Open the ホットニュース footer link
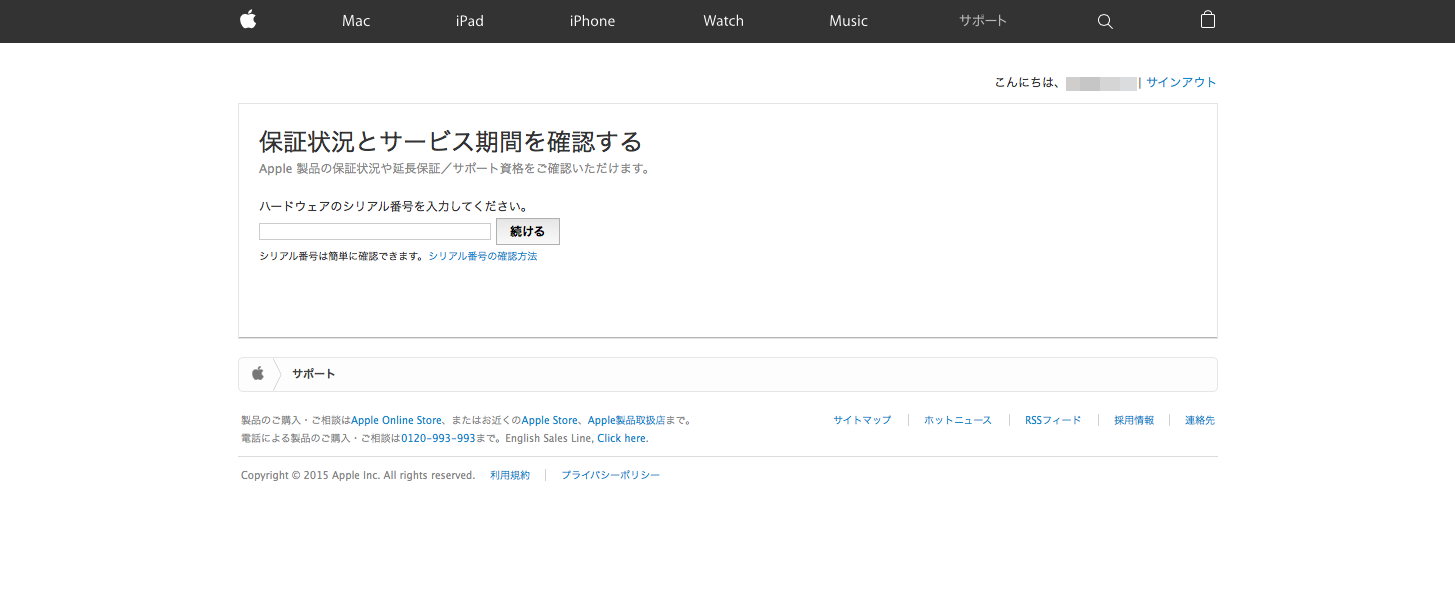The width and height of the screenshot is (1455, 591). pos(958,421)
